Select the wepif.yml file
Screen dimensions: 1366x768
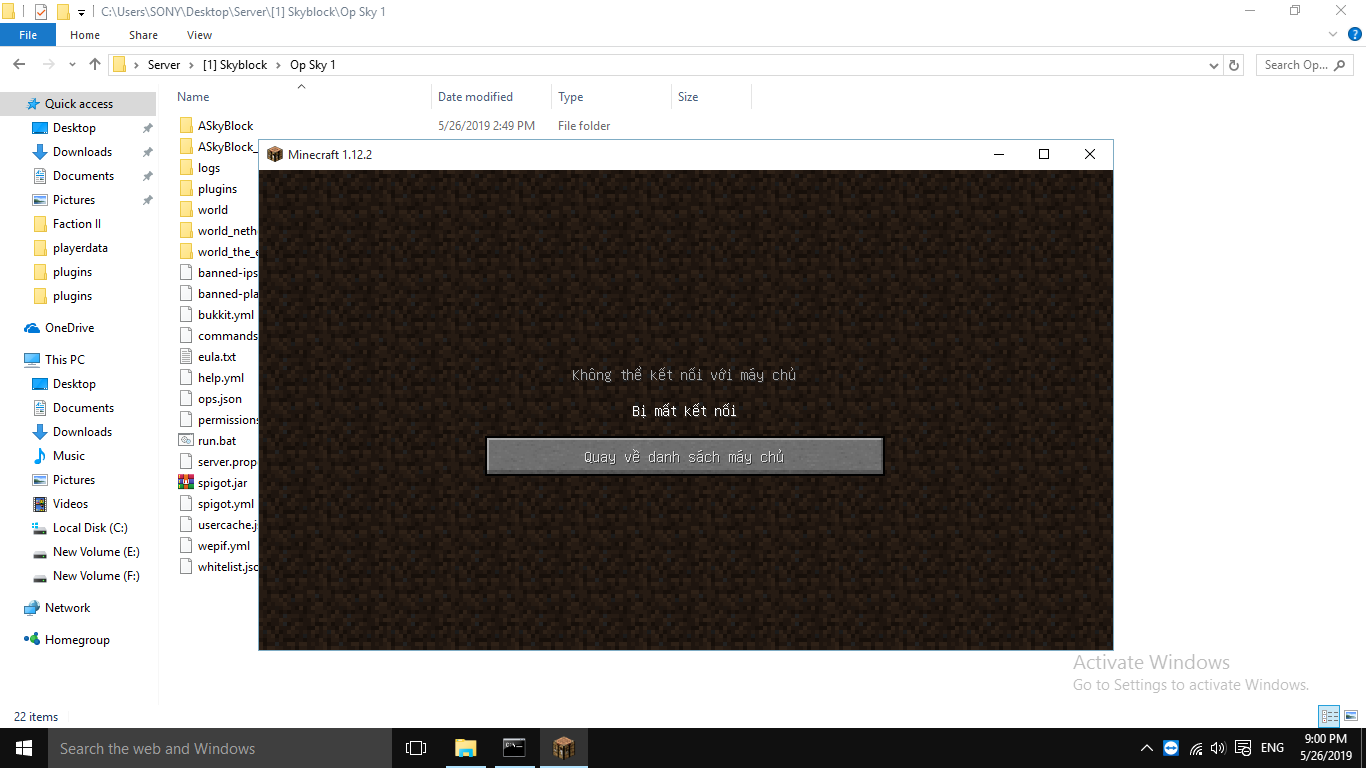[224, 546]
